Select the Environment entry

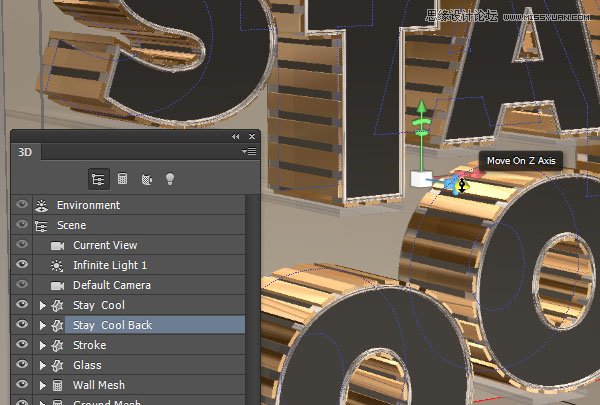(139, 205)
